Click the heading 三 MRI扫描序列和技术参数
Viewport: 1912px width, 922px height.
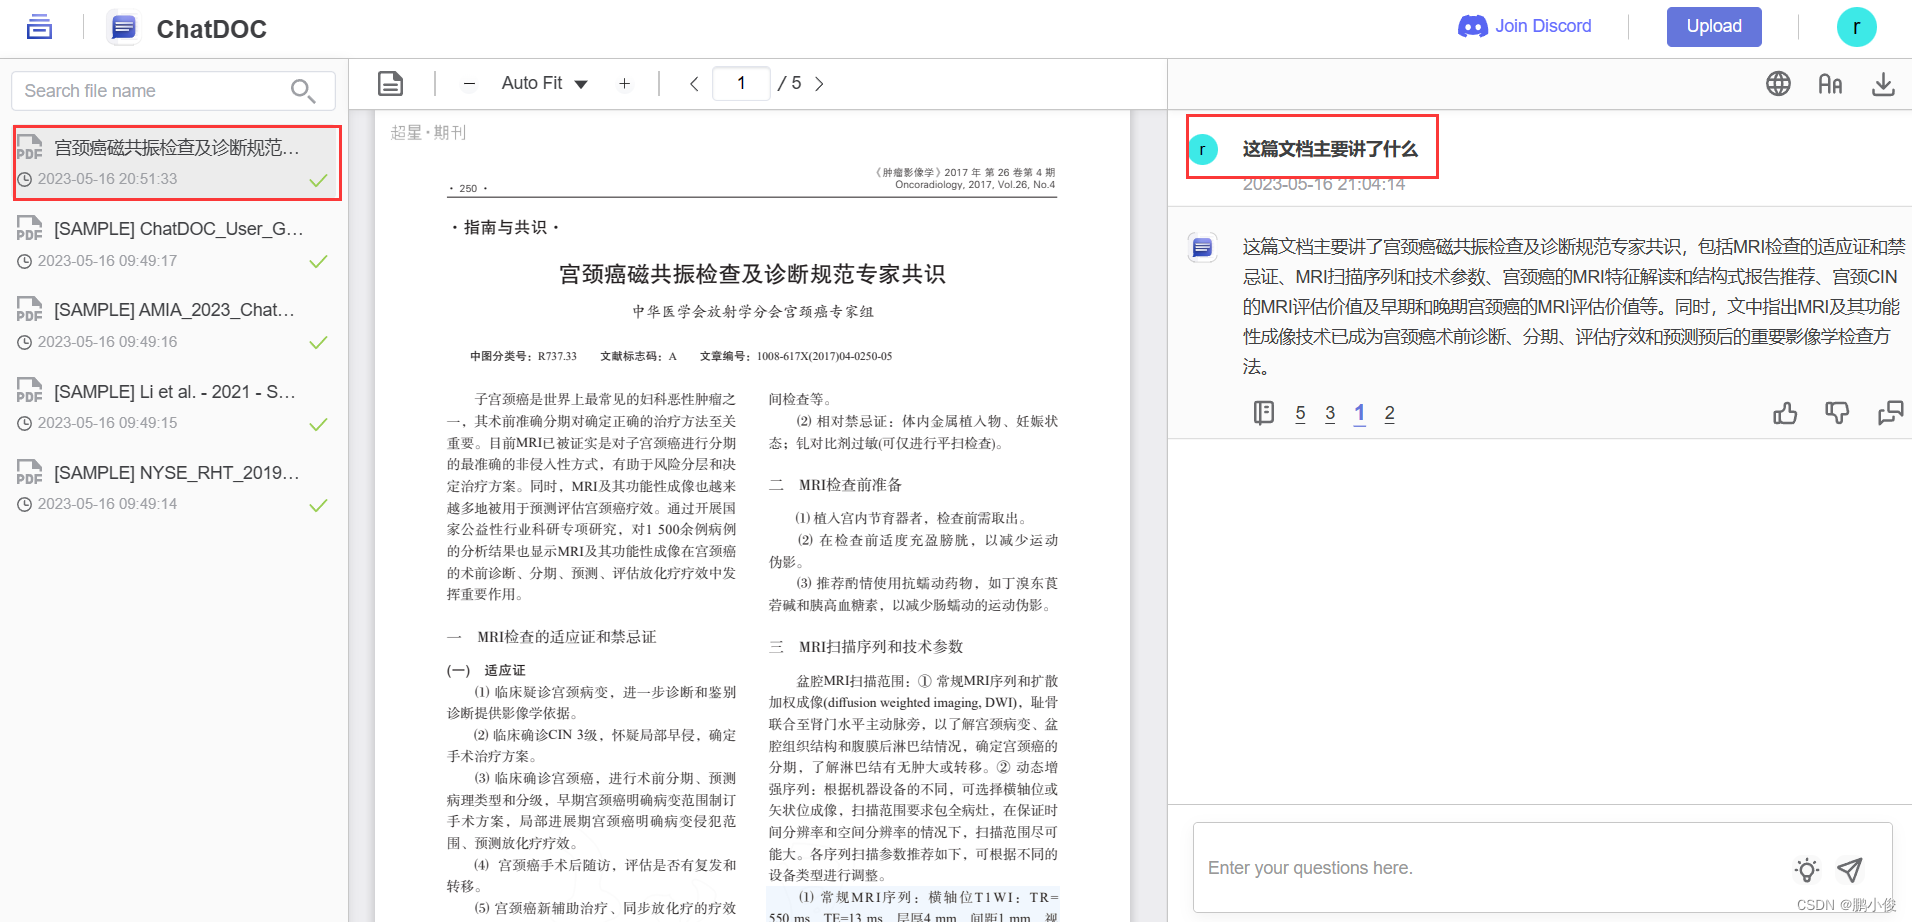pyautogui.click(x=866, y=647)
